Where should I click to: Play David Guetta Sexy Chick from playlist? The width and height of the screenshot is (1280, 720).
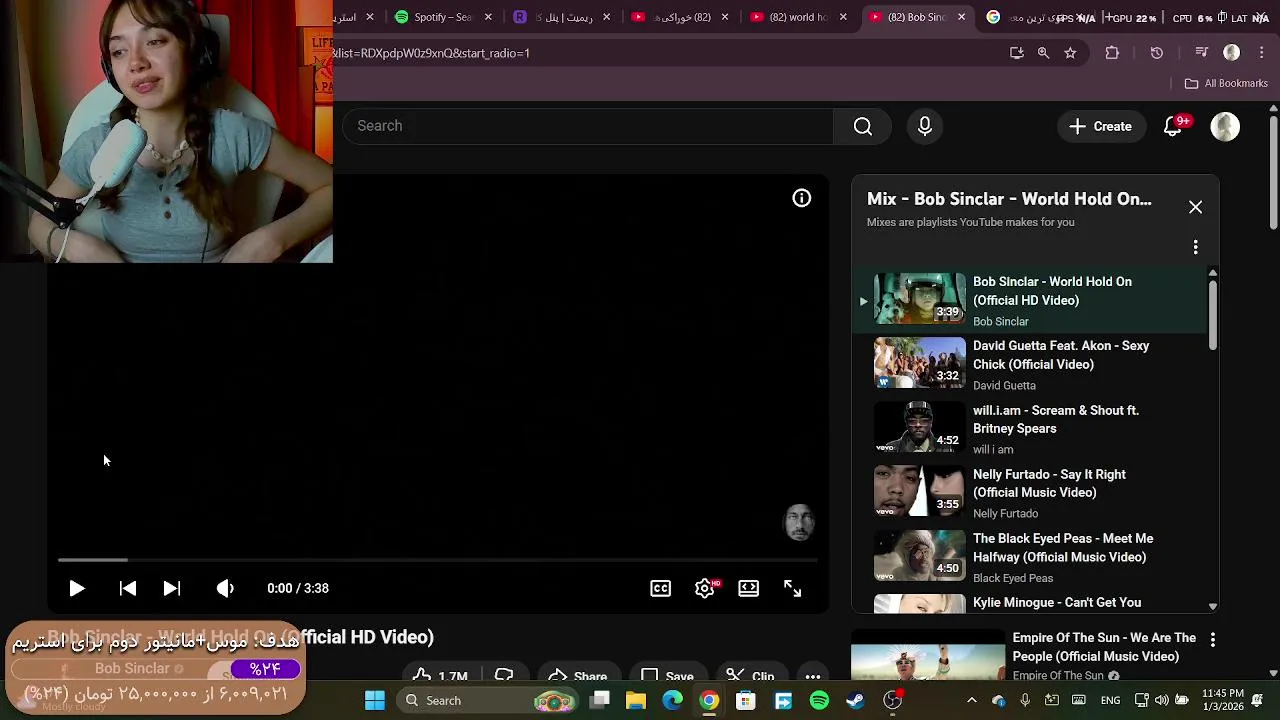tap(1030, 365)
